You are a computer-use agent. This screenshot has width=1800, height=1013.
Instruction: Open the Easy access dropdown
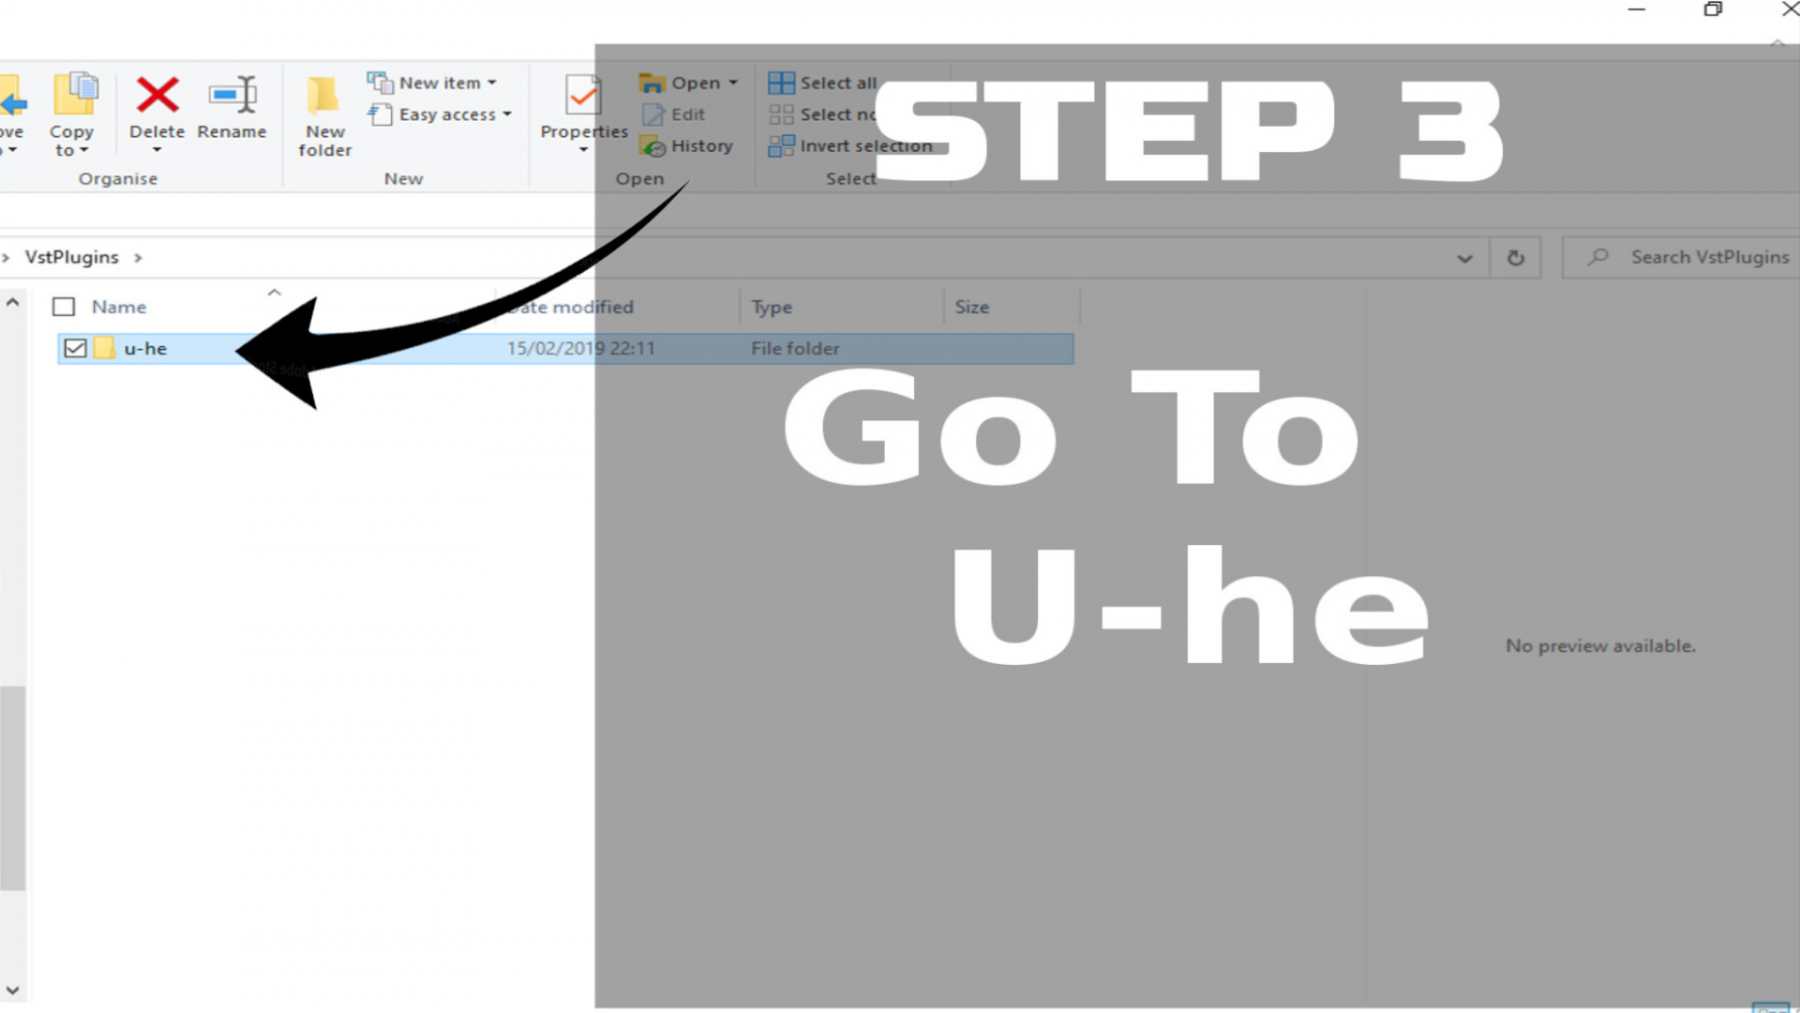(x=440, y=115)
